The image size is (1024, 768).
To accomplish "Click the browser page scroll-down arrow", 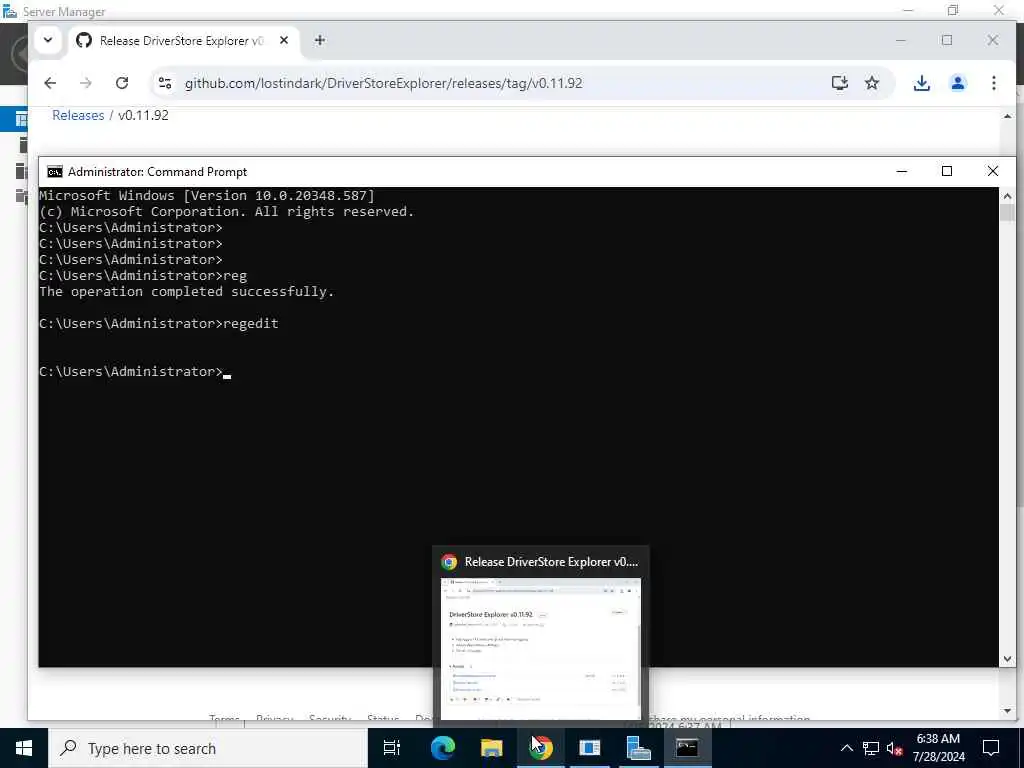I will (x=1007, y=711).
